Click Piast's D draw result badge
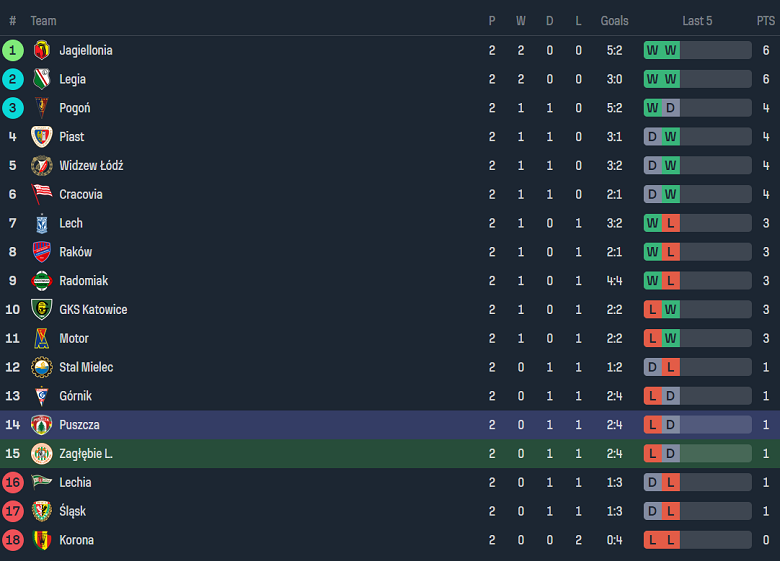The width and height of the screenshot is (780, 561). point(652,137)
